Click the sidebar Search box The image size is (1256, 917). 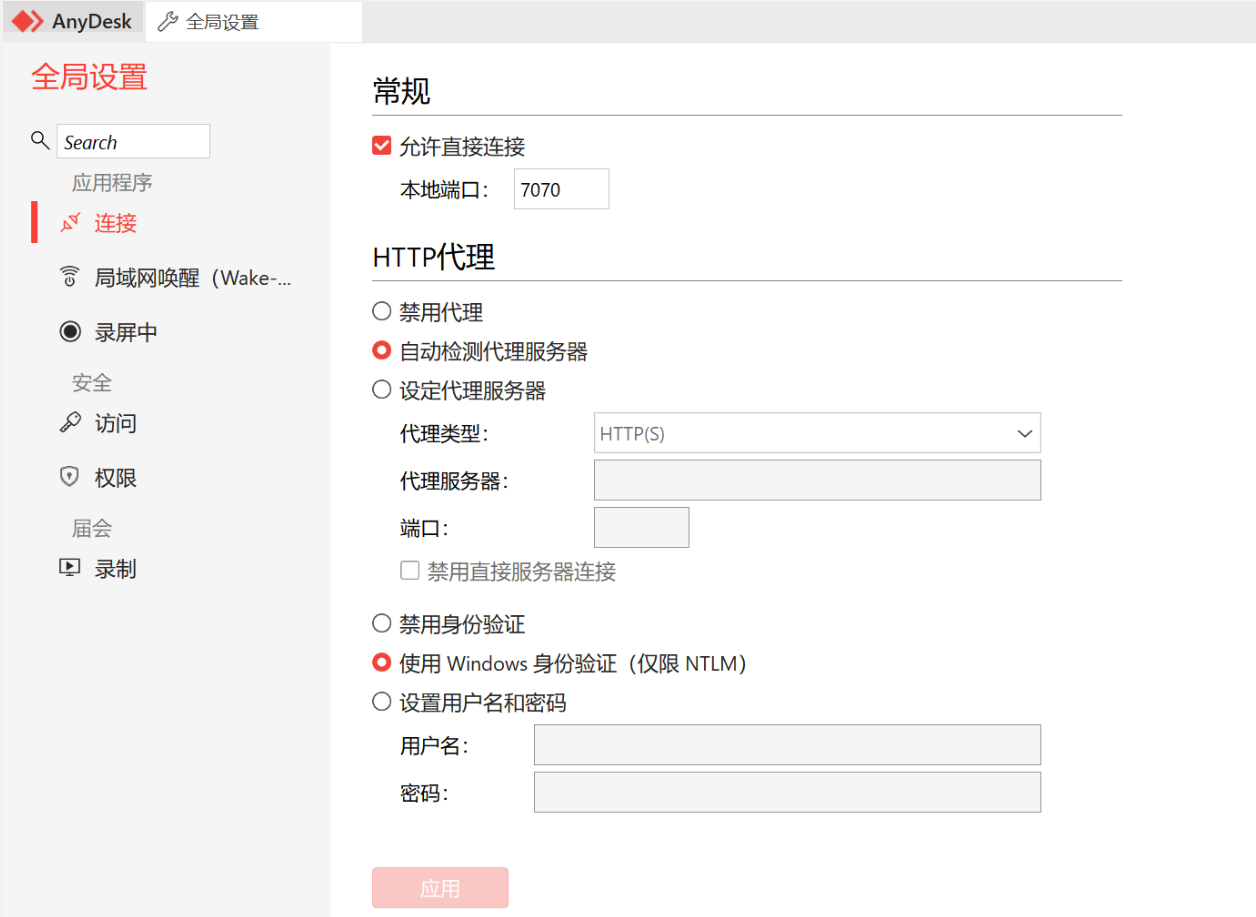click(133, 142)
